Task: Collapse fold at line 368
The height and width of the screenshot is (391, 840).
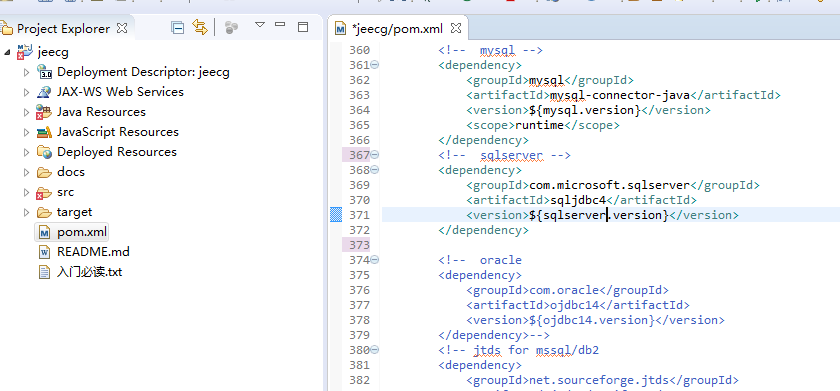Action: (x=374, y=170)
